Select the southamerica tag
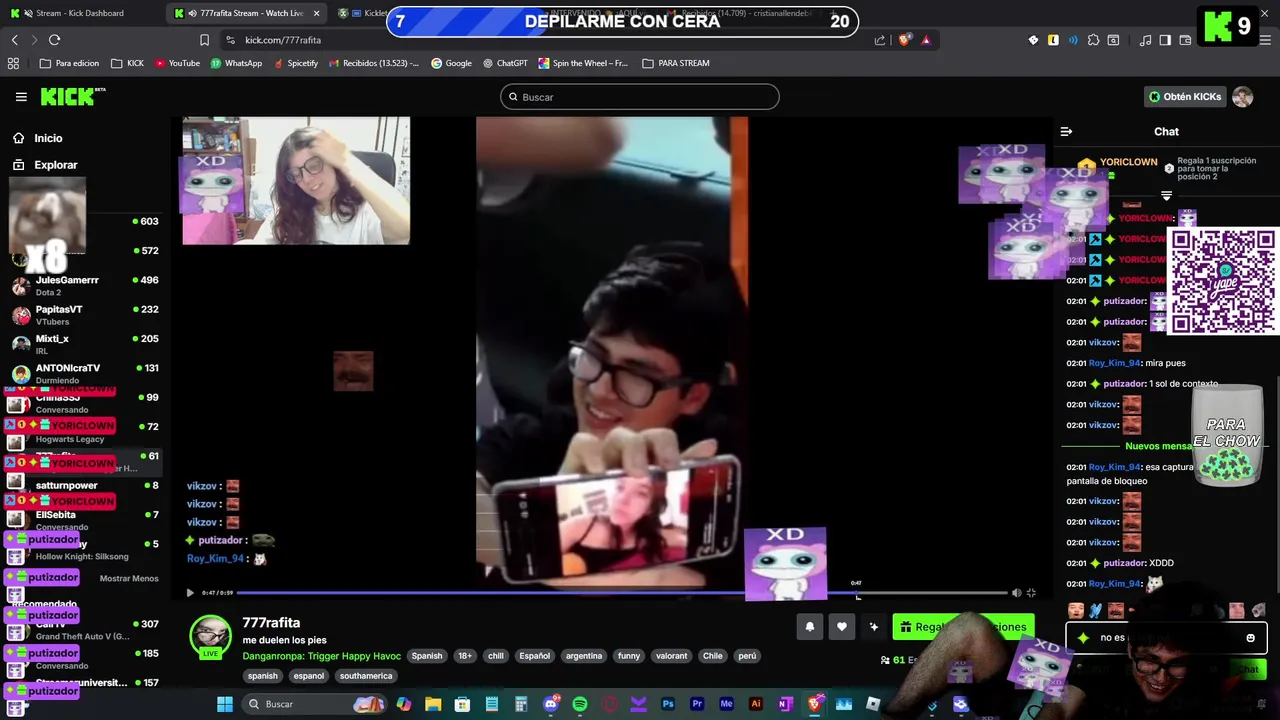The width and height of the screenshot is (1280, 720). pos(366,676)
